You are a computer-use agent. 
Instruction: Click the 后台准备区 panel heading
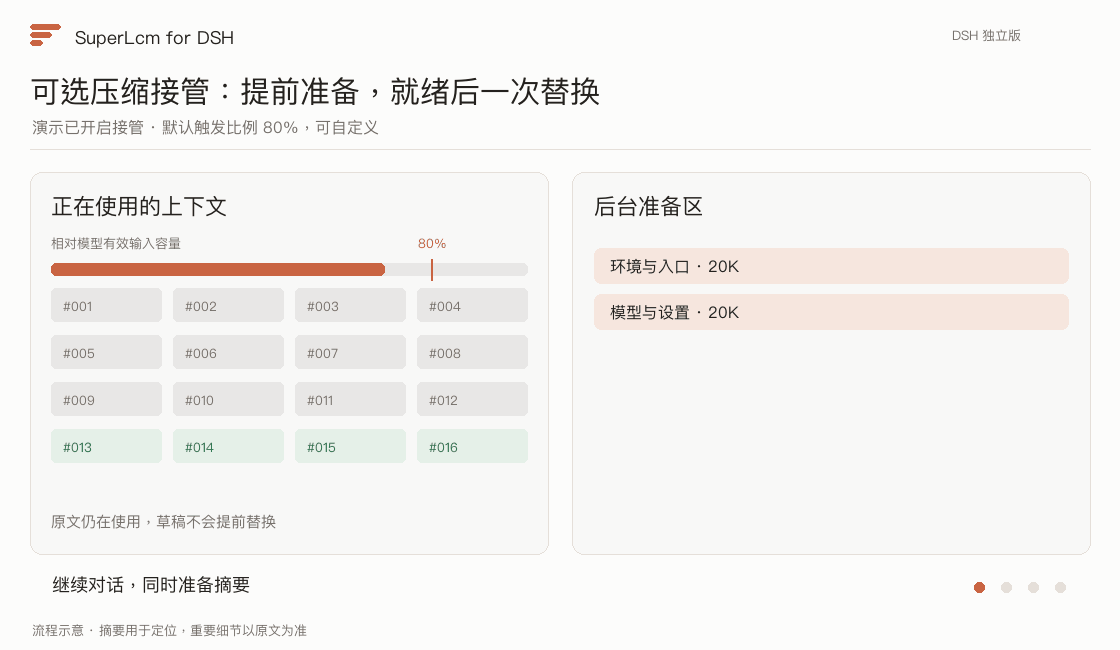tap(649, 206)
